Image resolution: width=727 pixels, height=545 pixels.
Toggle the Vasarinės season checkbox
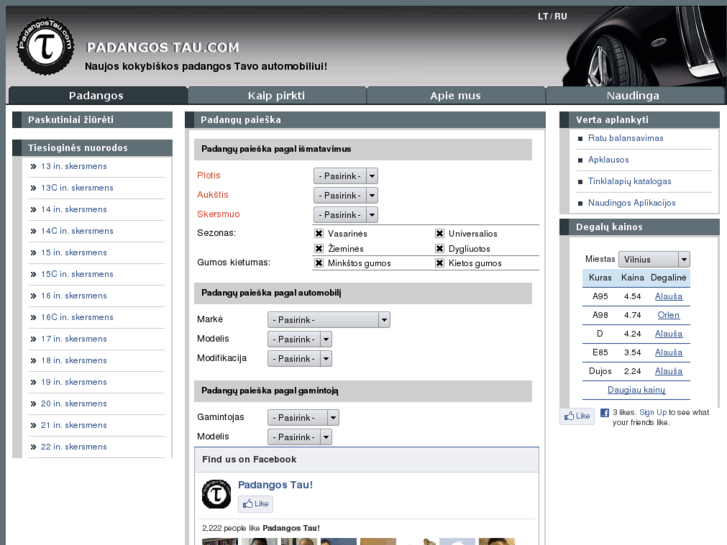pos(319,233)
